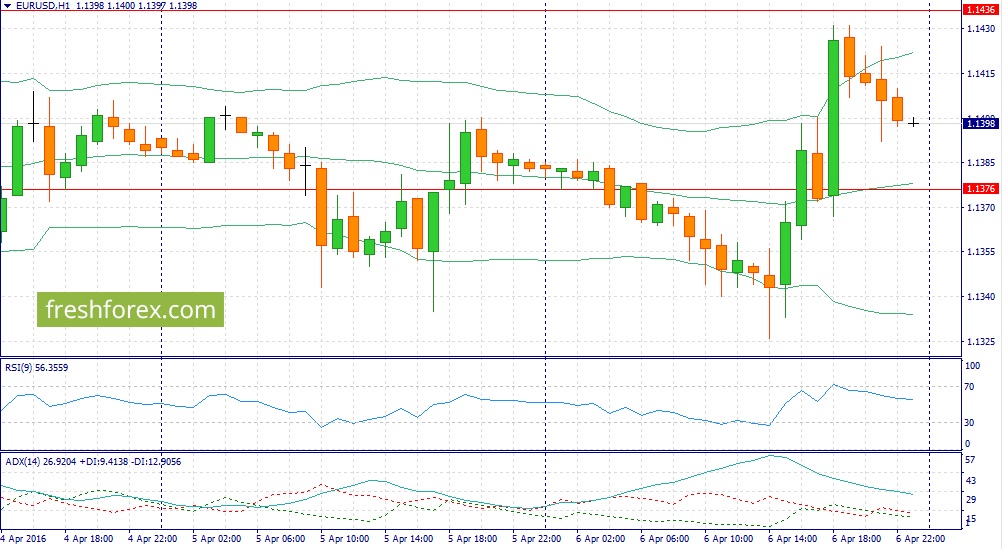The width and height of the screenshot is (1003, 549).
Task: Click the 1.1415 price scale label
Action: [977, 74]
